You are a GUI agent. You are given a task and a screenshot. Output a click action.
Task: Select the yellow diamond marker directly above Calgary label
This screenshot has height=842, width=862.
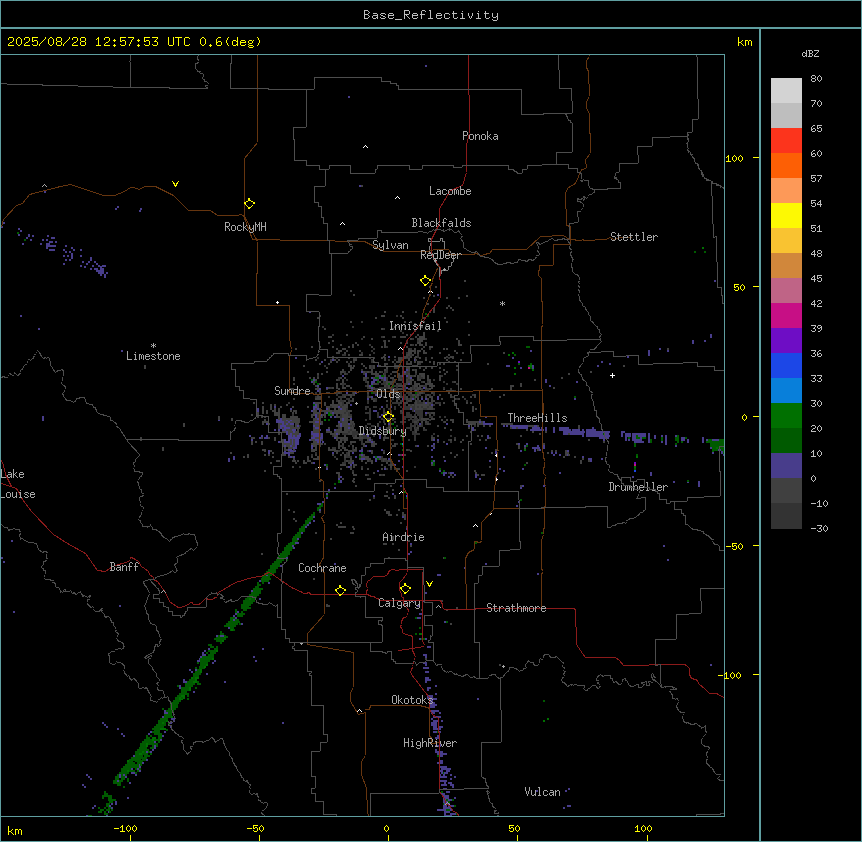(x=405, y=589)
